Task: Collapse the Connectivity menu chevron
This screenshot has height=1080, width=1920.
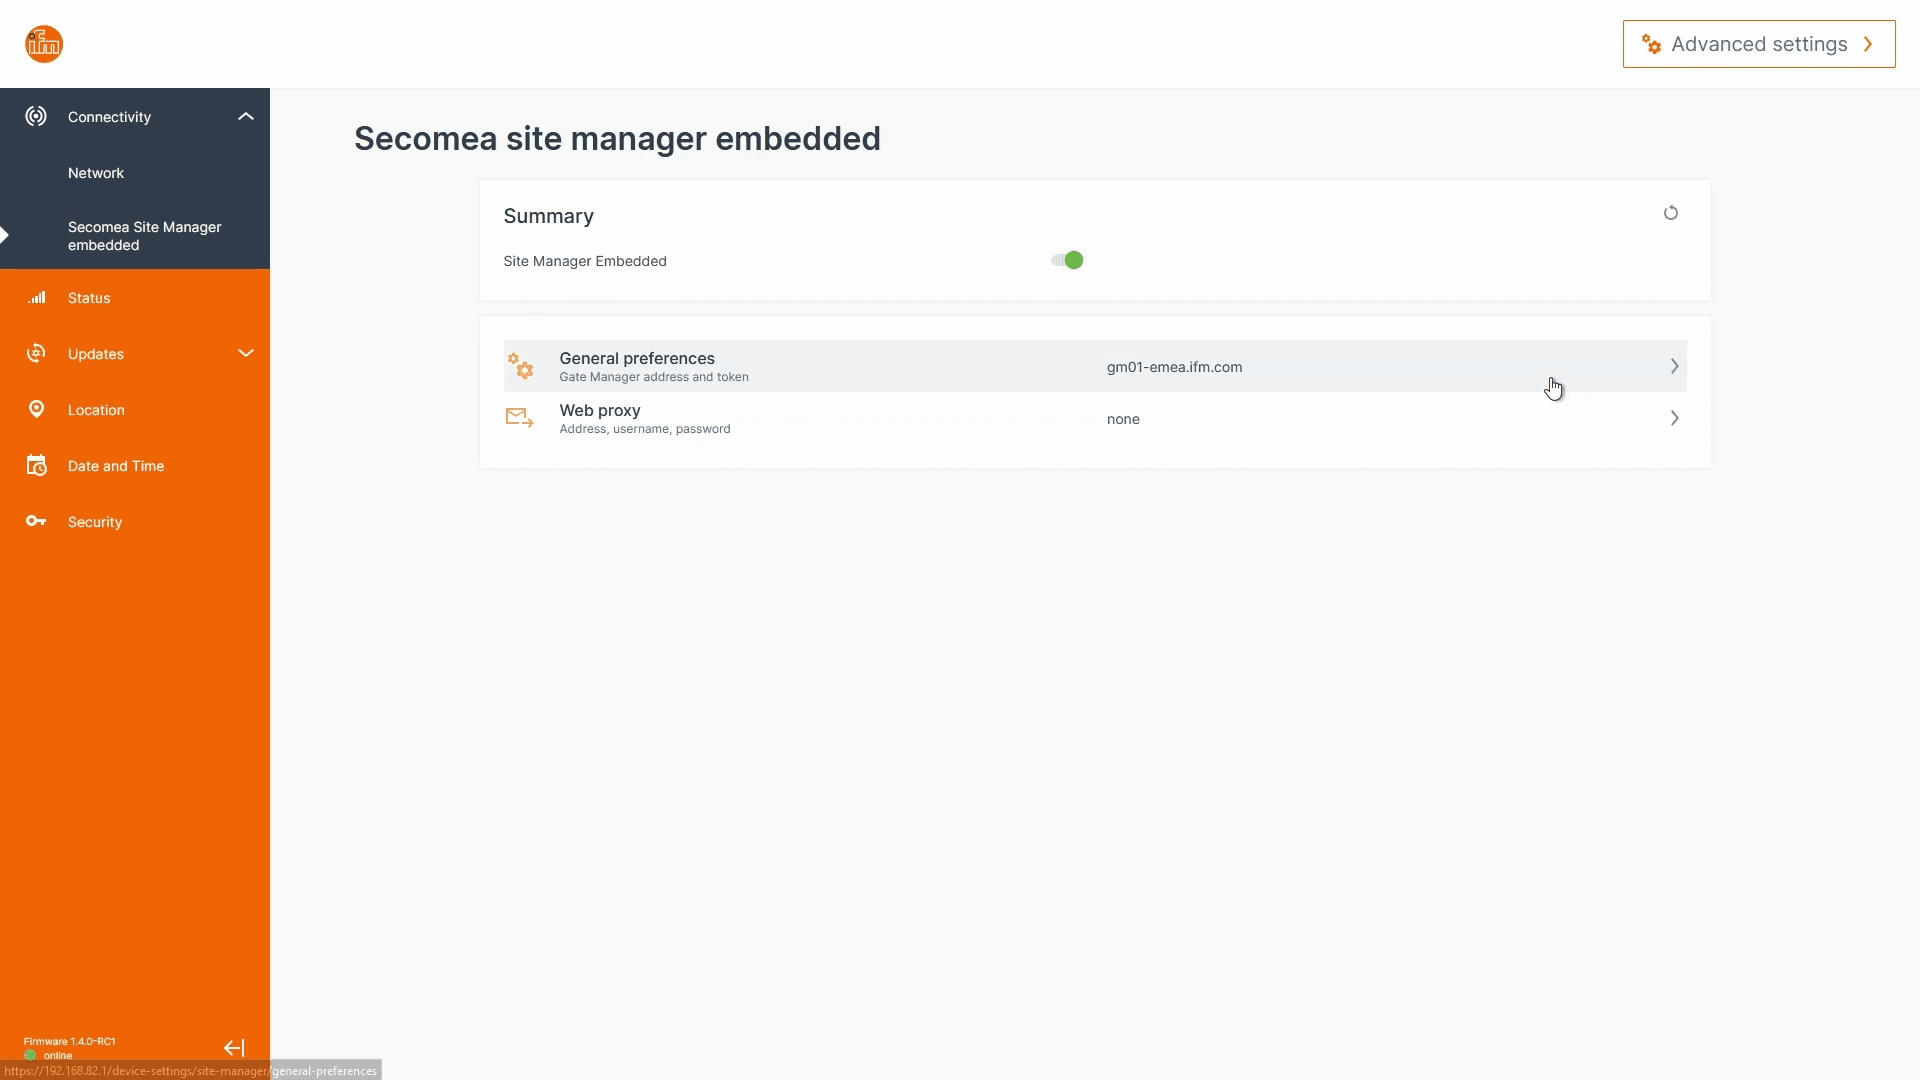Action: point(246,117)
